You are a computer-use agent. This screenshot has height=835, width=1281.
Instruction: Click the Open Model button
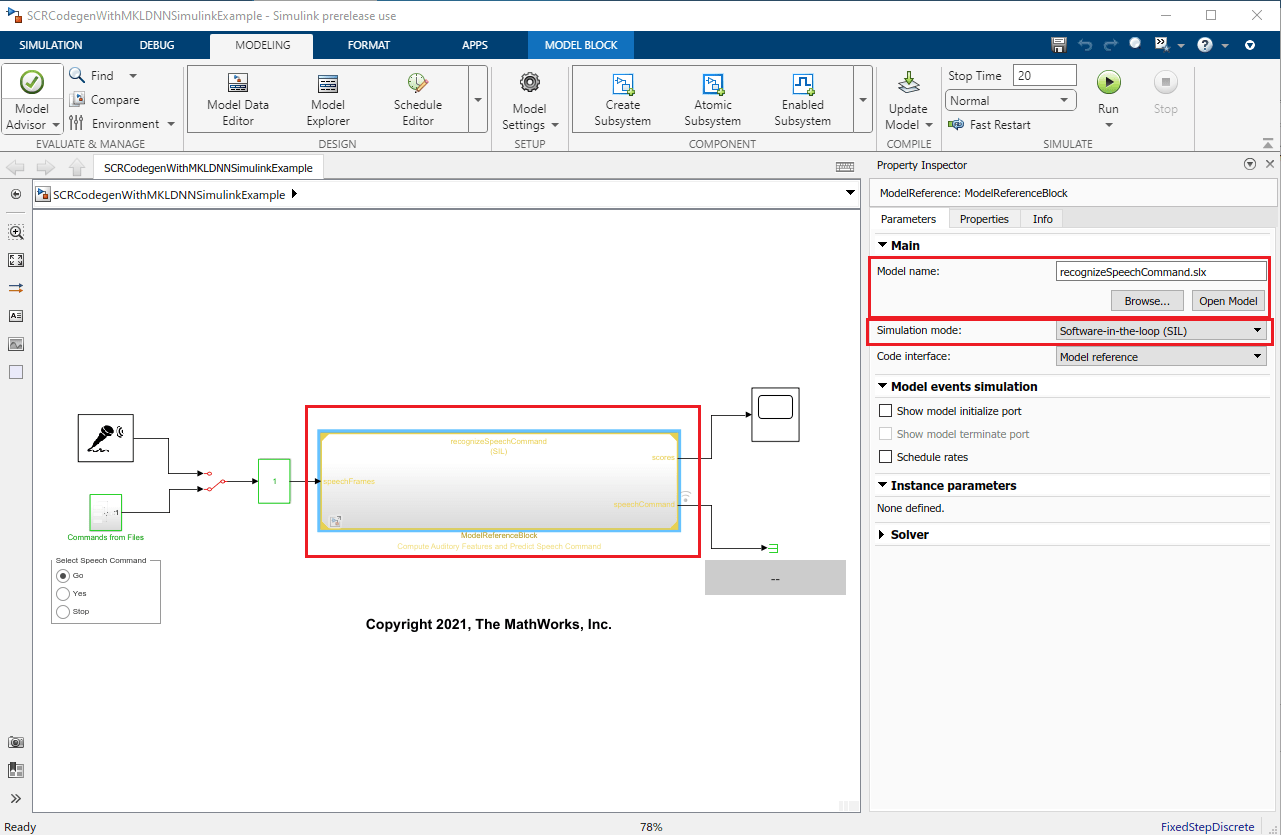[x=1228, y=301]
